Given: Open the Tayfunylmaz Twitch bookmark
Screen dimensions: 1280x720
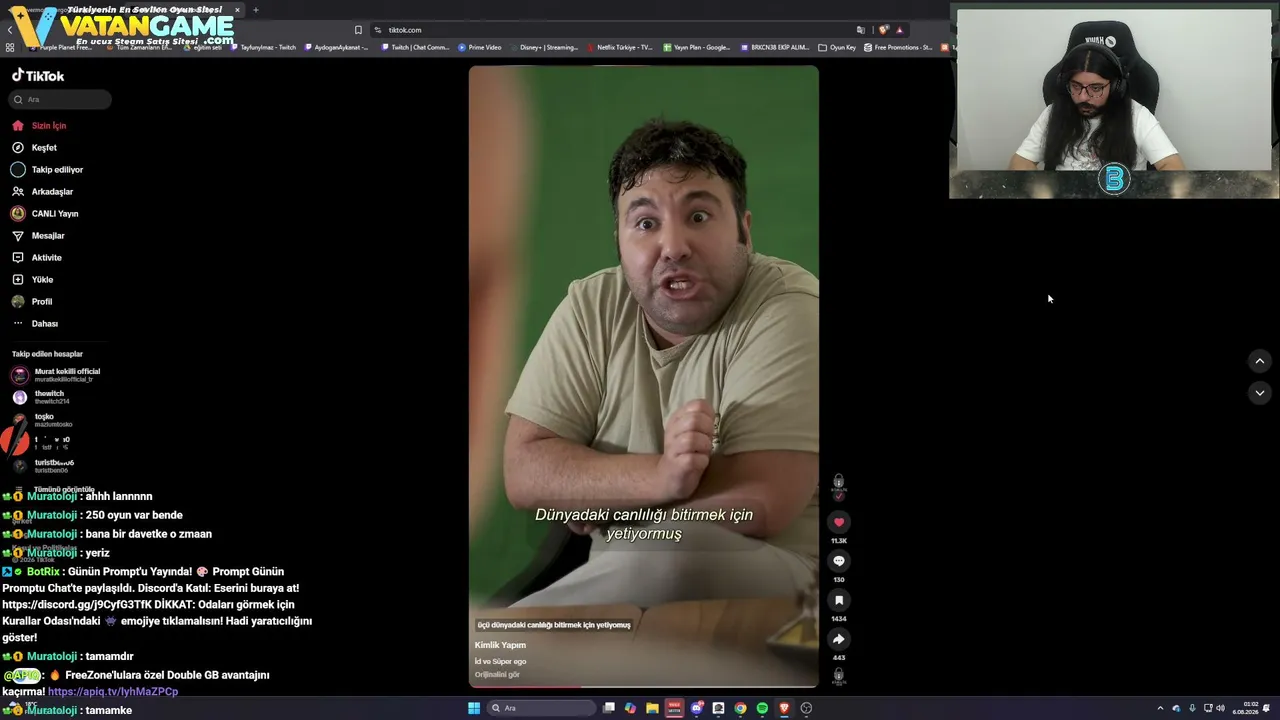Looking at the screenshot, I should pyautogui.click(x=263, y=47).
